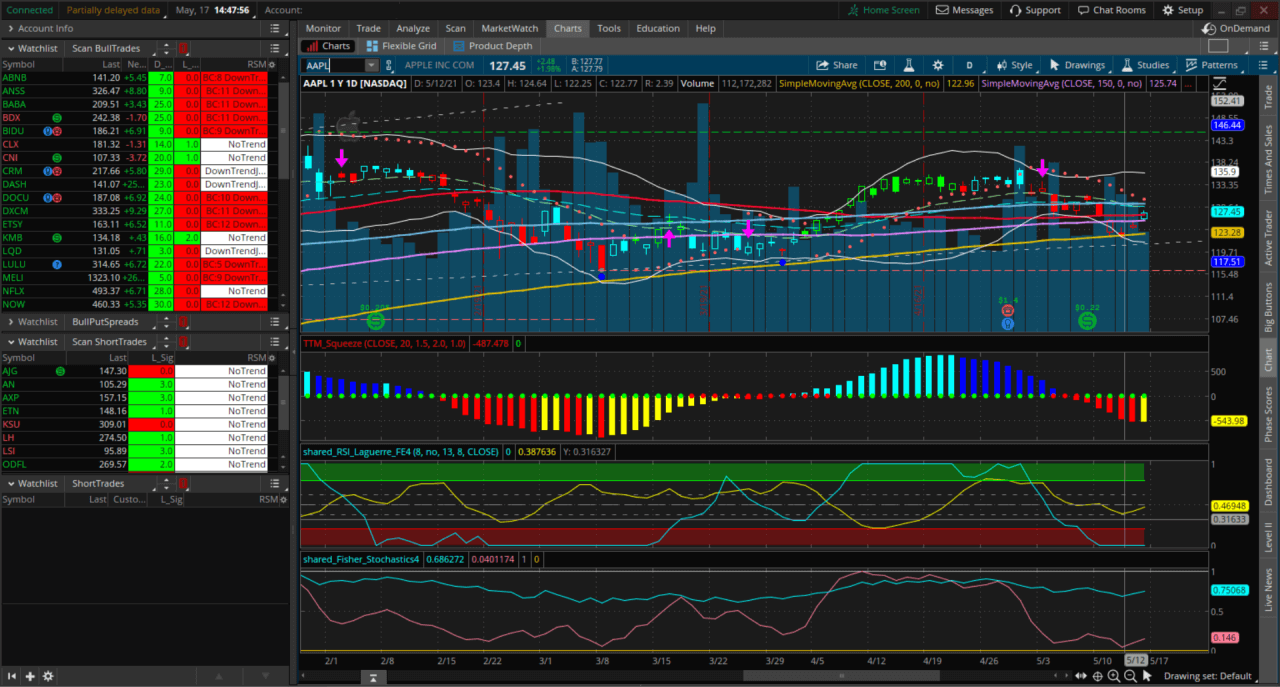Click red link color icon on Scan BullTrades
The image size is (1280, 687).
click(x=183, y=48)
